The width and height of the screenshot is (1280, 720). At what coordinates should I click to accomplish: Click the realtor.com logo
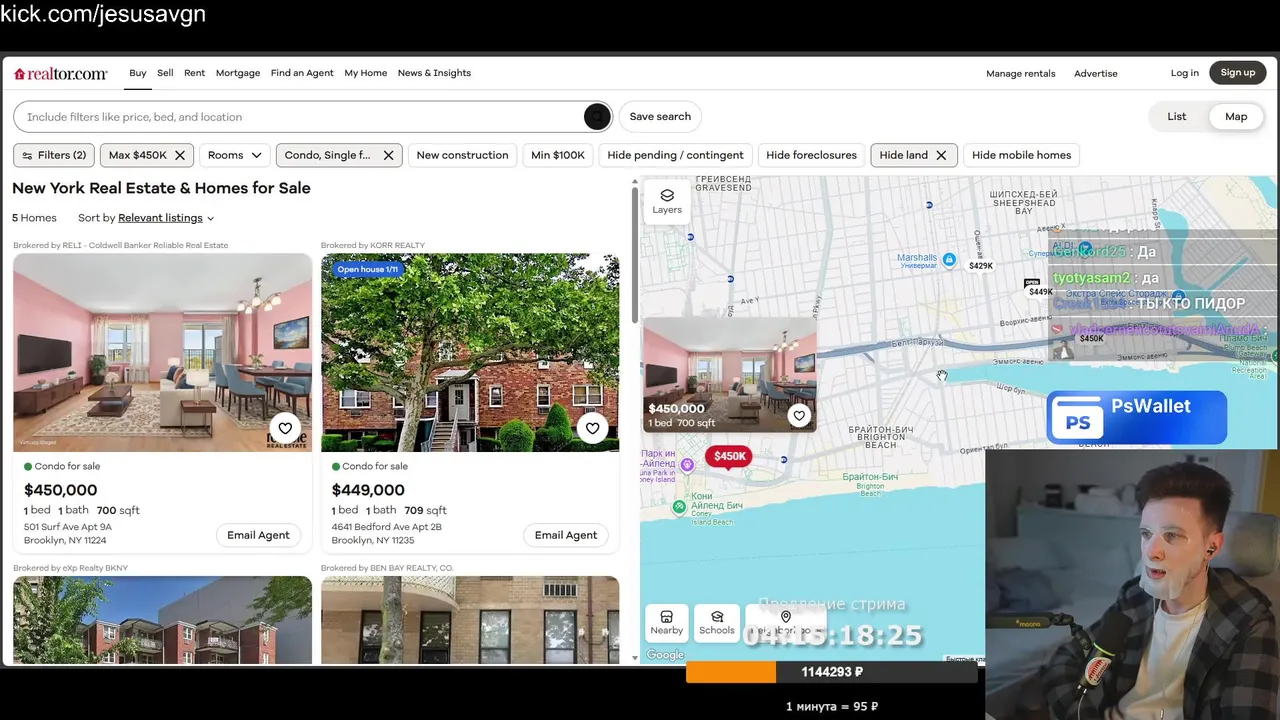[x=60, y=73]
